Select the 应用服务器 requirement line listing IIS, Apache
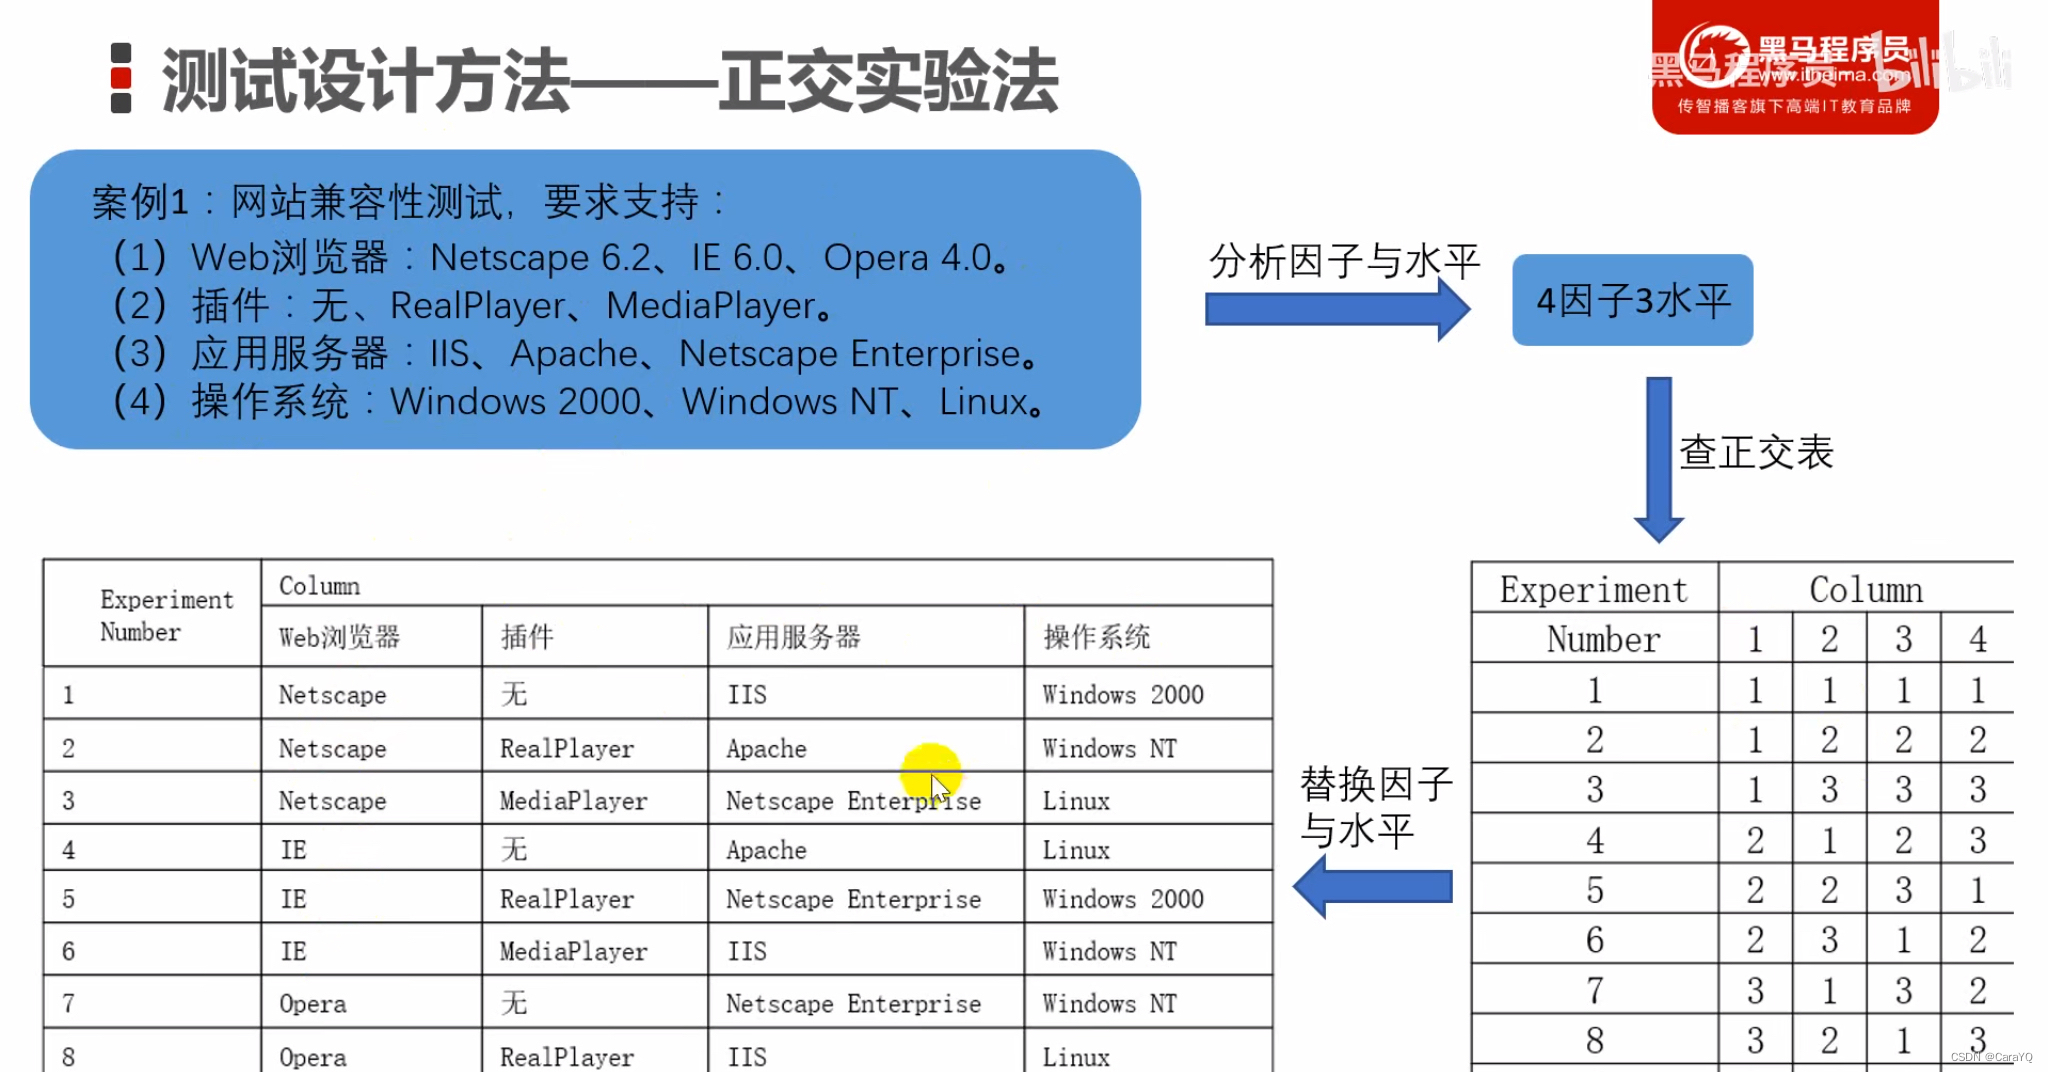 tap(575, 354)
